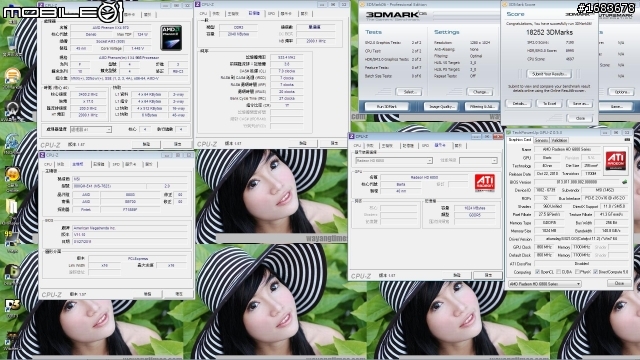The height and width of the screenshot is (360, 640).
Task: Toggle the DirectCompute 5.0 checkbox in GPU-Z
Action: 596,272
